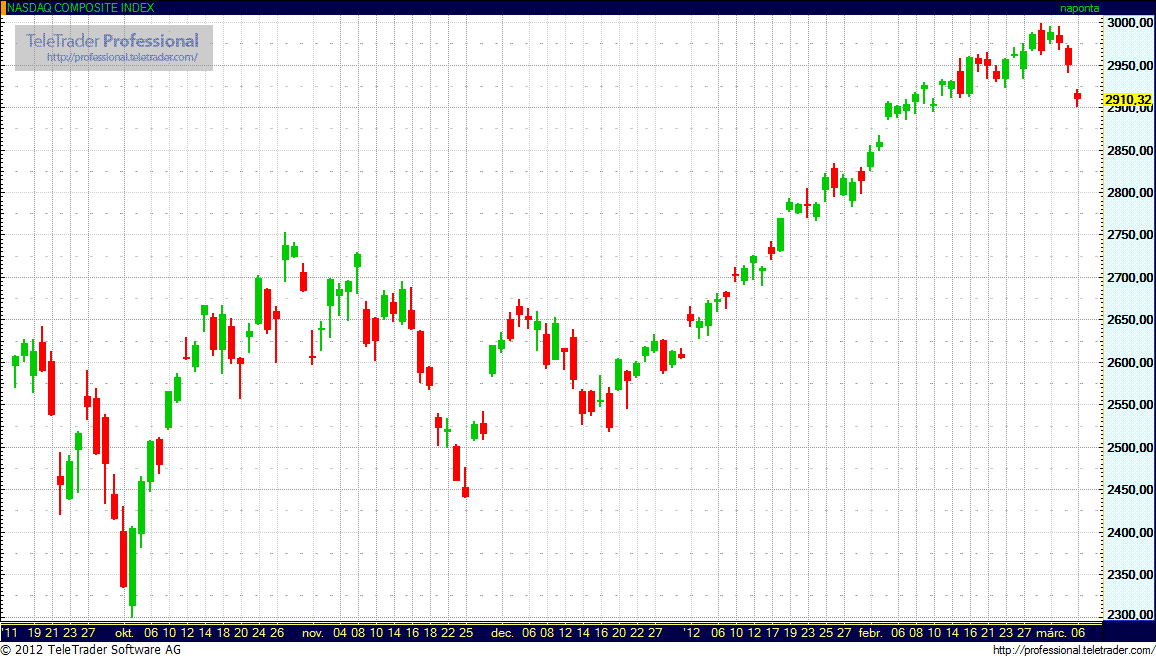This screenshot has width=1156, height=659.
Task: Jump to the '12 year marker
Action: (x=692, y=633)
